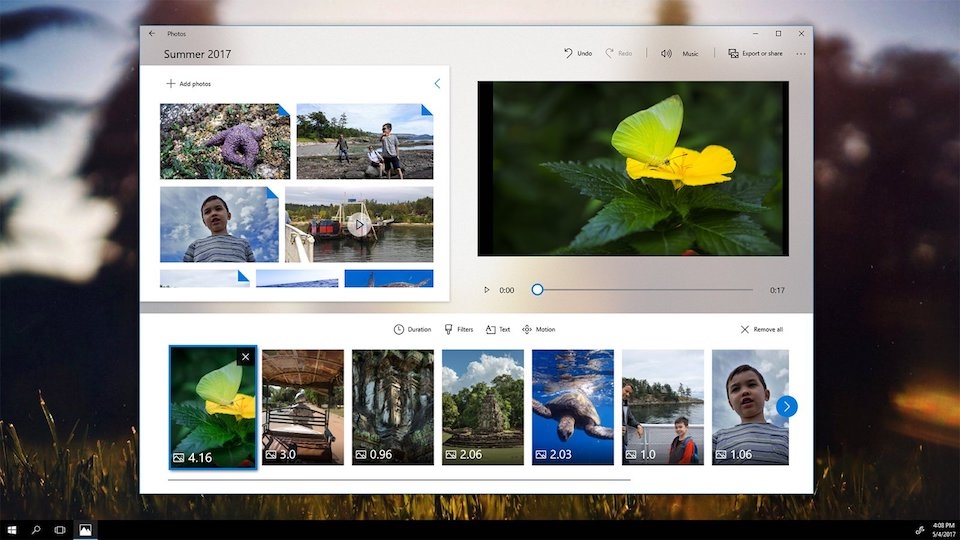Click the preview seek slider handle
The height and width of the screenshot is (540, 960).
[x=537, y=290]
